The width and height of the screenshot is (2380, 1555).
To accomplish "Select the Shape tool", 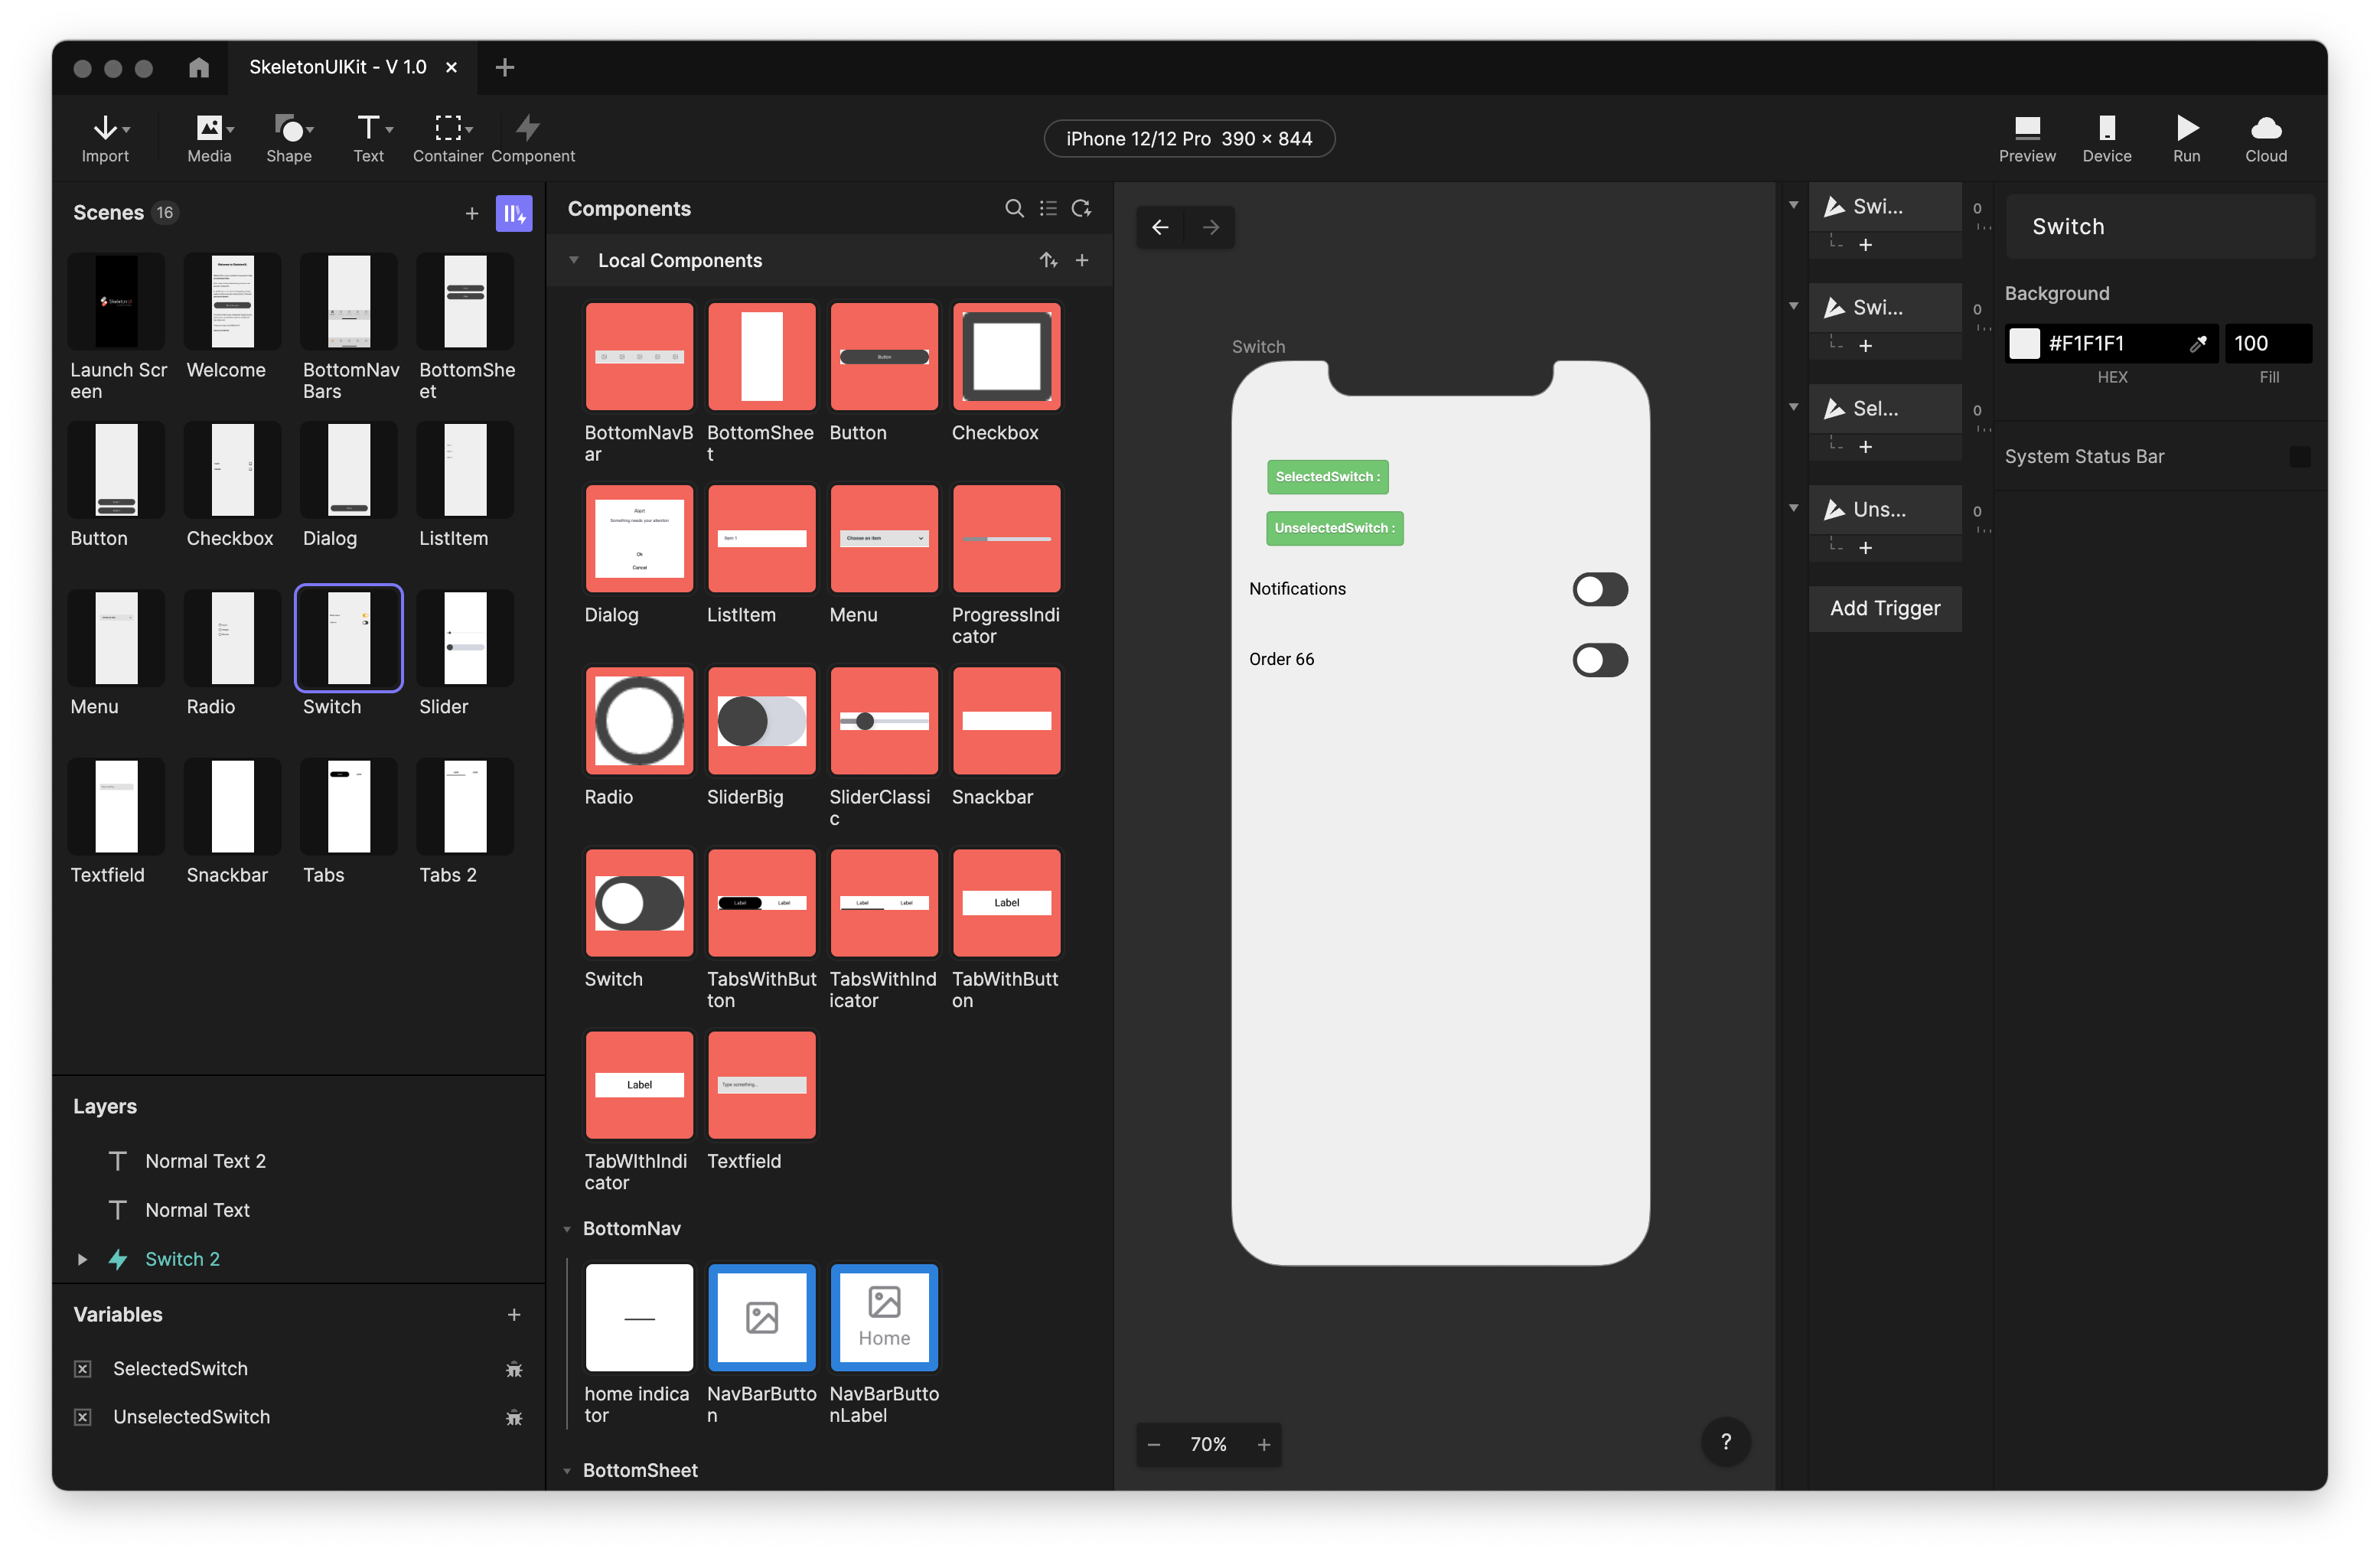I will tap(289, 128).
